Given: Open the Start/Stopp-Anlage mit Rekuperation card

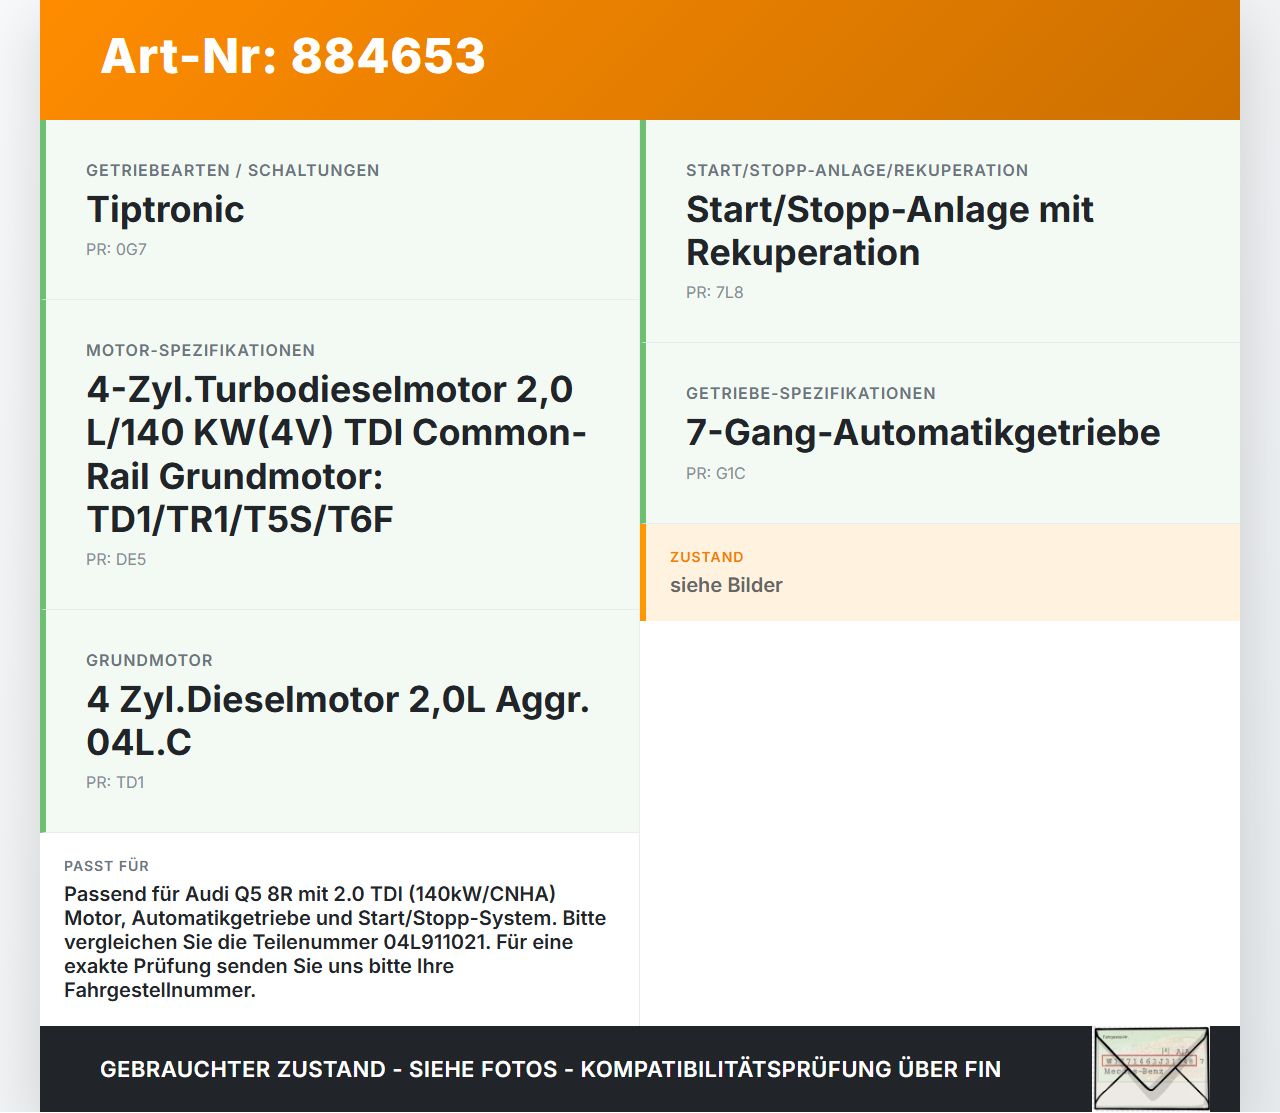Looking at the screenshot, I should [x=940, y=231].
